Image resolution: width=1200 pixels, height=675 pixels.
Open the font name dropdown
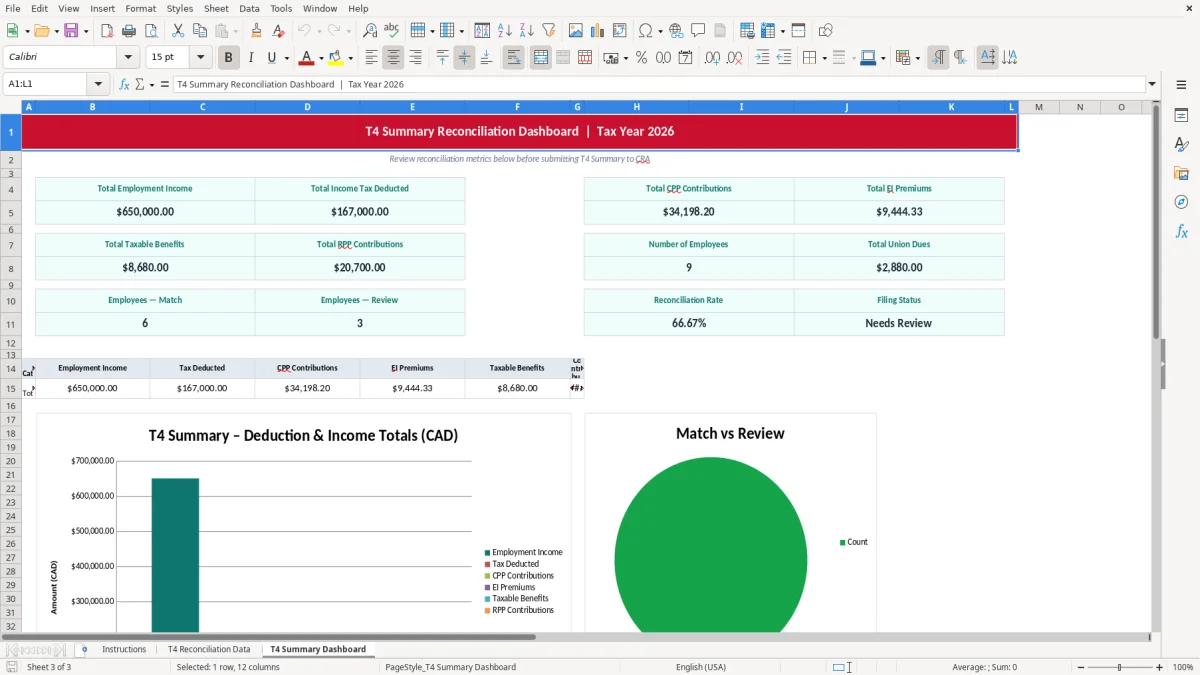pos(127,58)
